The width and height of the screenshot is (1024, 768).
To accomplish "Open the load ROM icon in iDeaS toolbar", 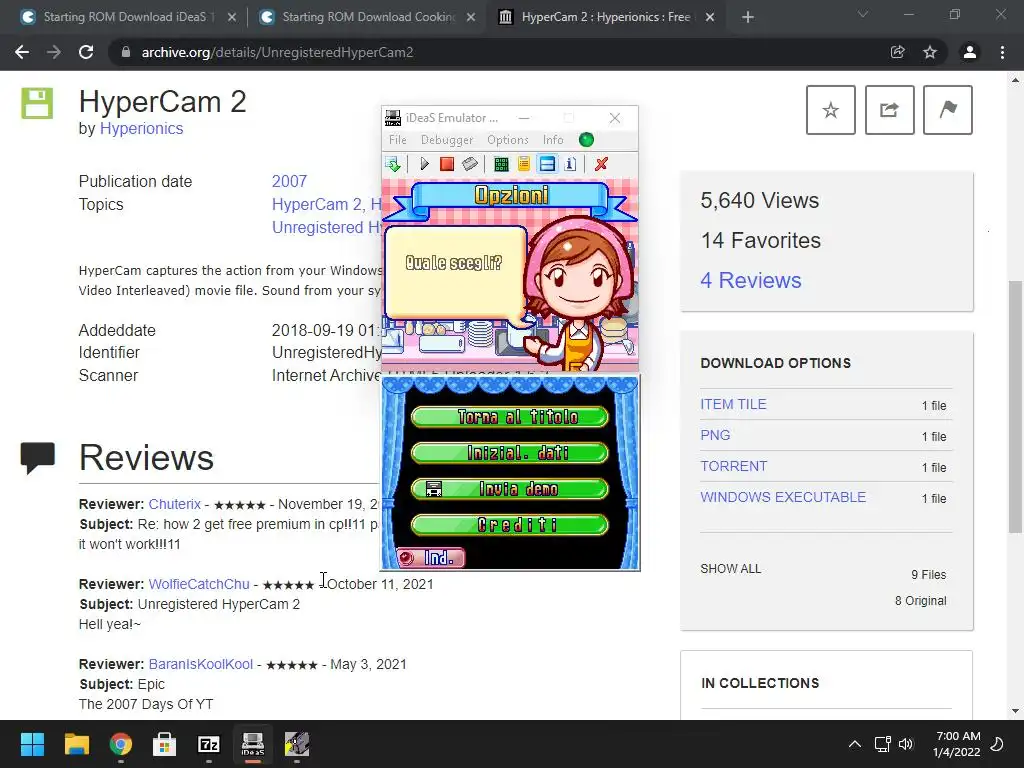I will 392,164.
